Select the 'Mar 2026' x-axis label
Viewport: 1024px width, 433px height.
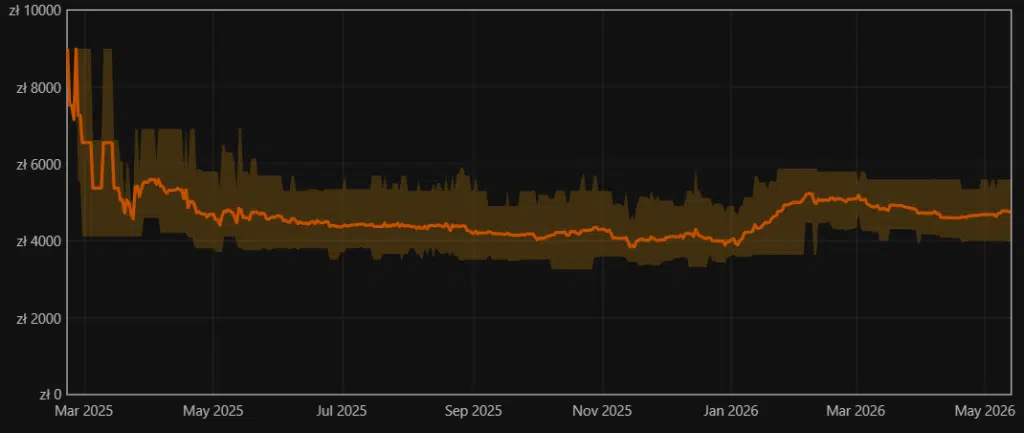857,411
